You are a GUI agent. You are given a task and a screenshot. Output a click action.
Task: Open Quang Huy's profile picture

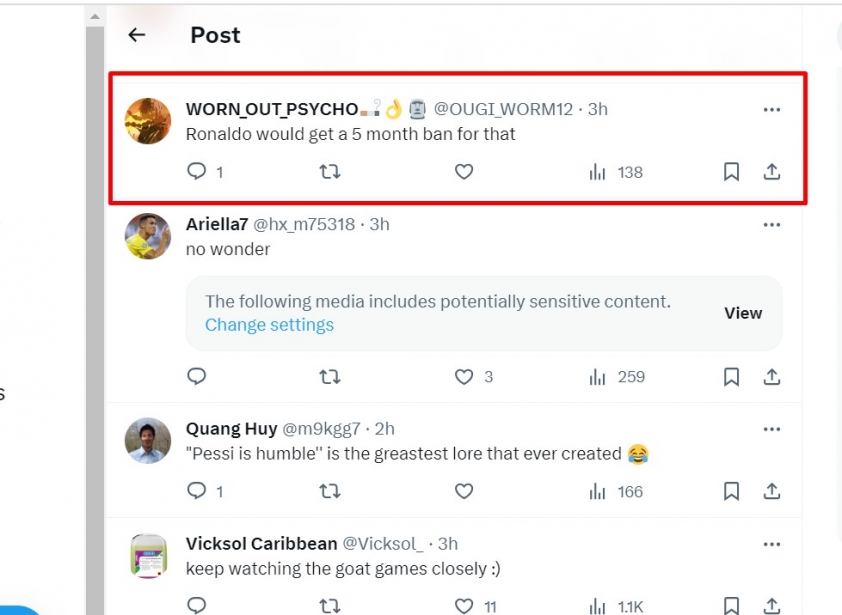pos(148,440)
